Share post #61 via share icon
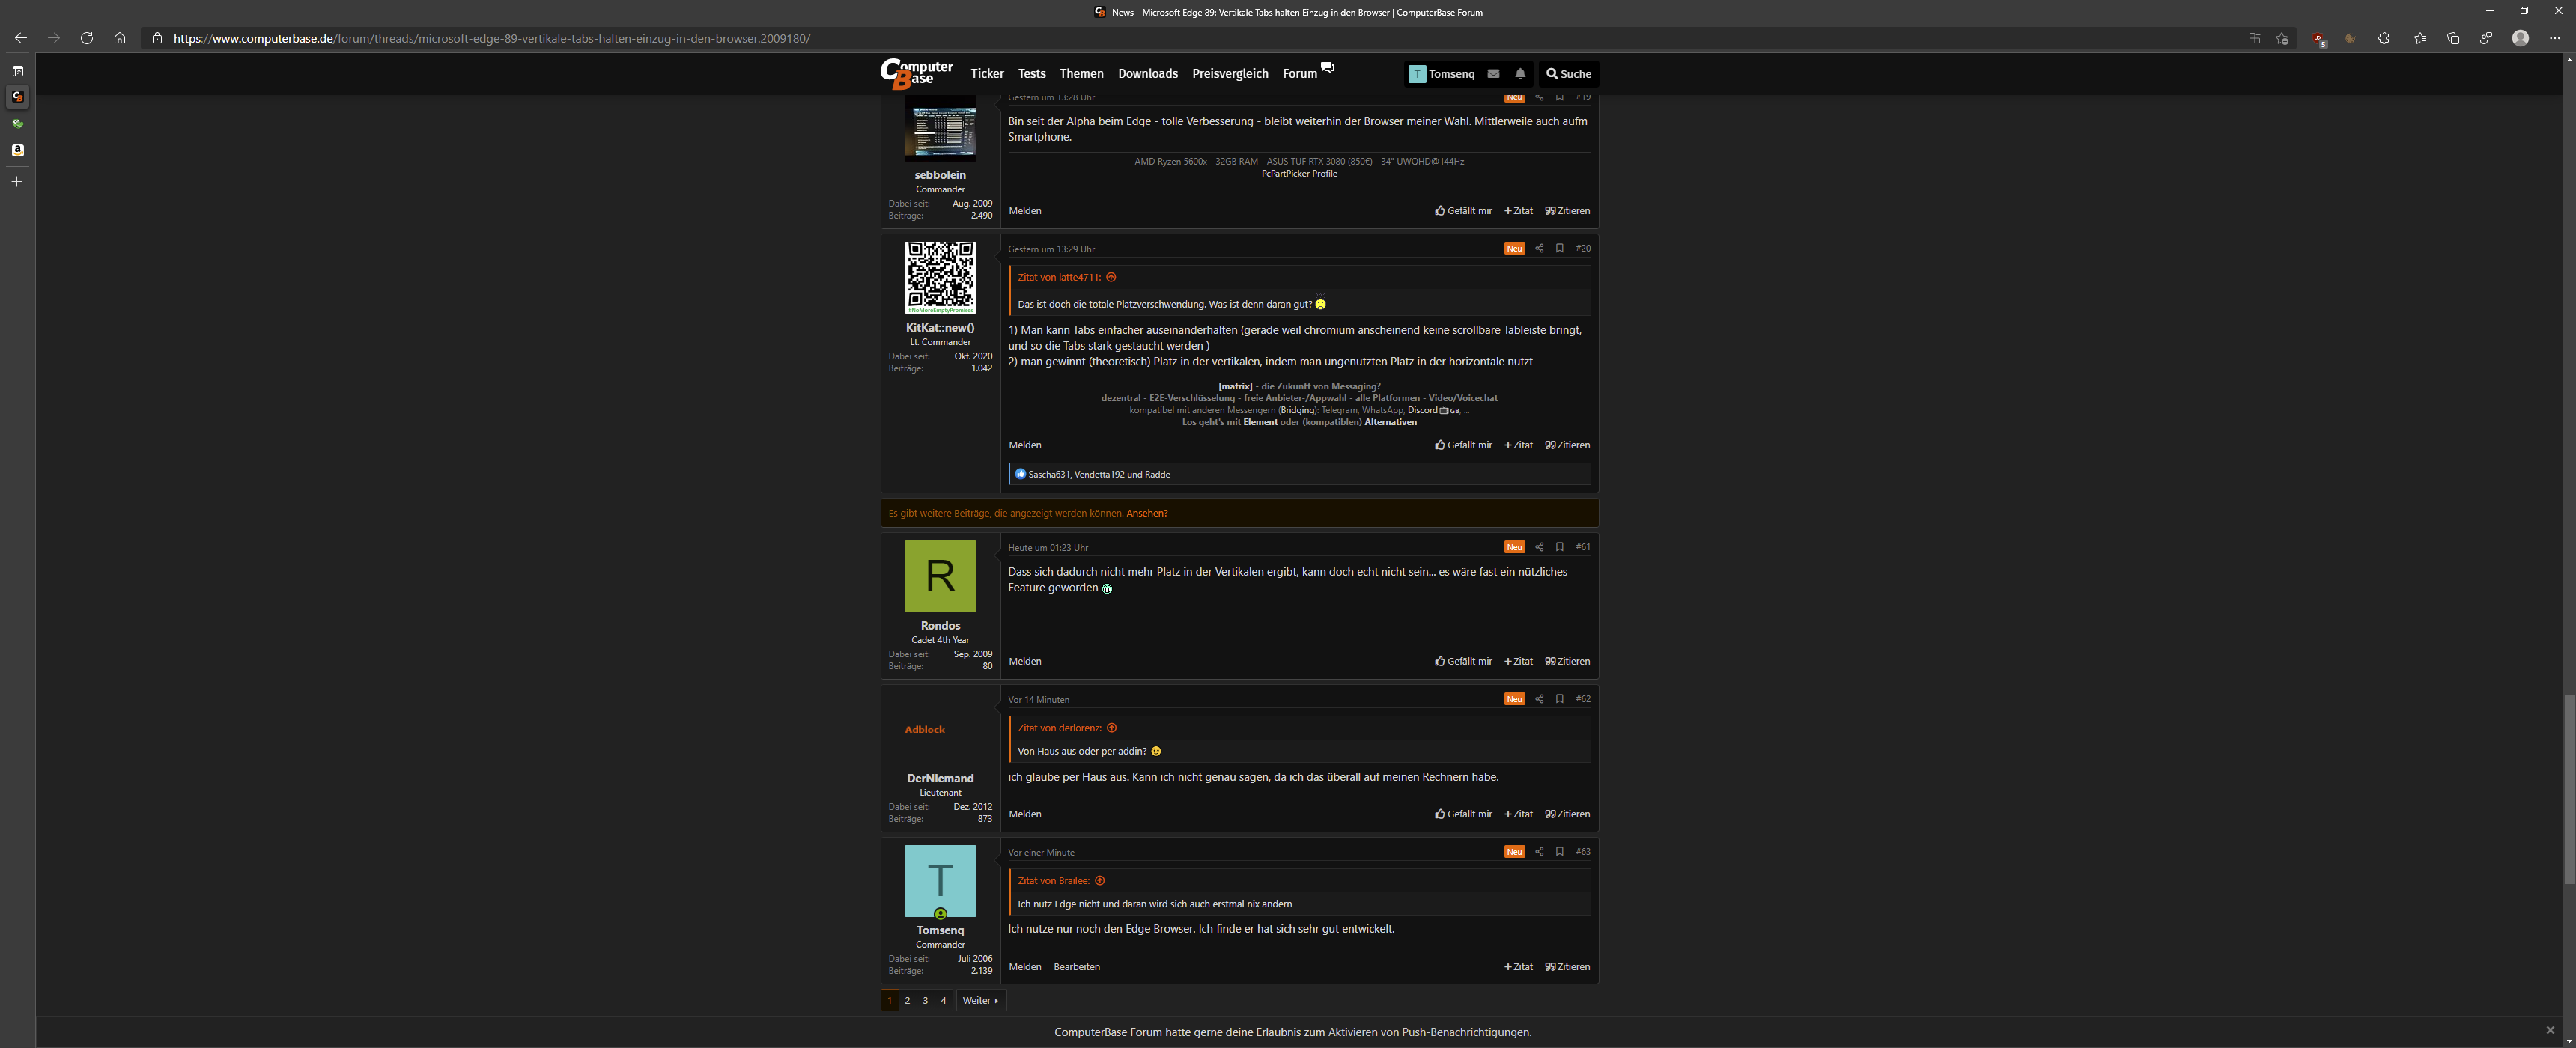 (x=1539, y=547)
